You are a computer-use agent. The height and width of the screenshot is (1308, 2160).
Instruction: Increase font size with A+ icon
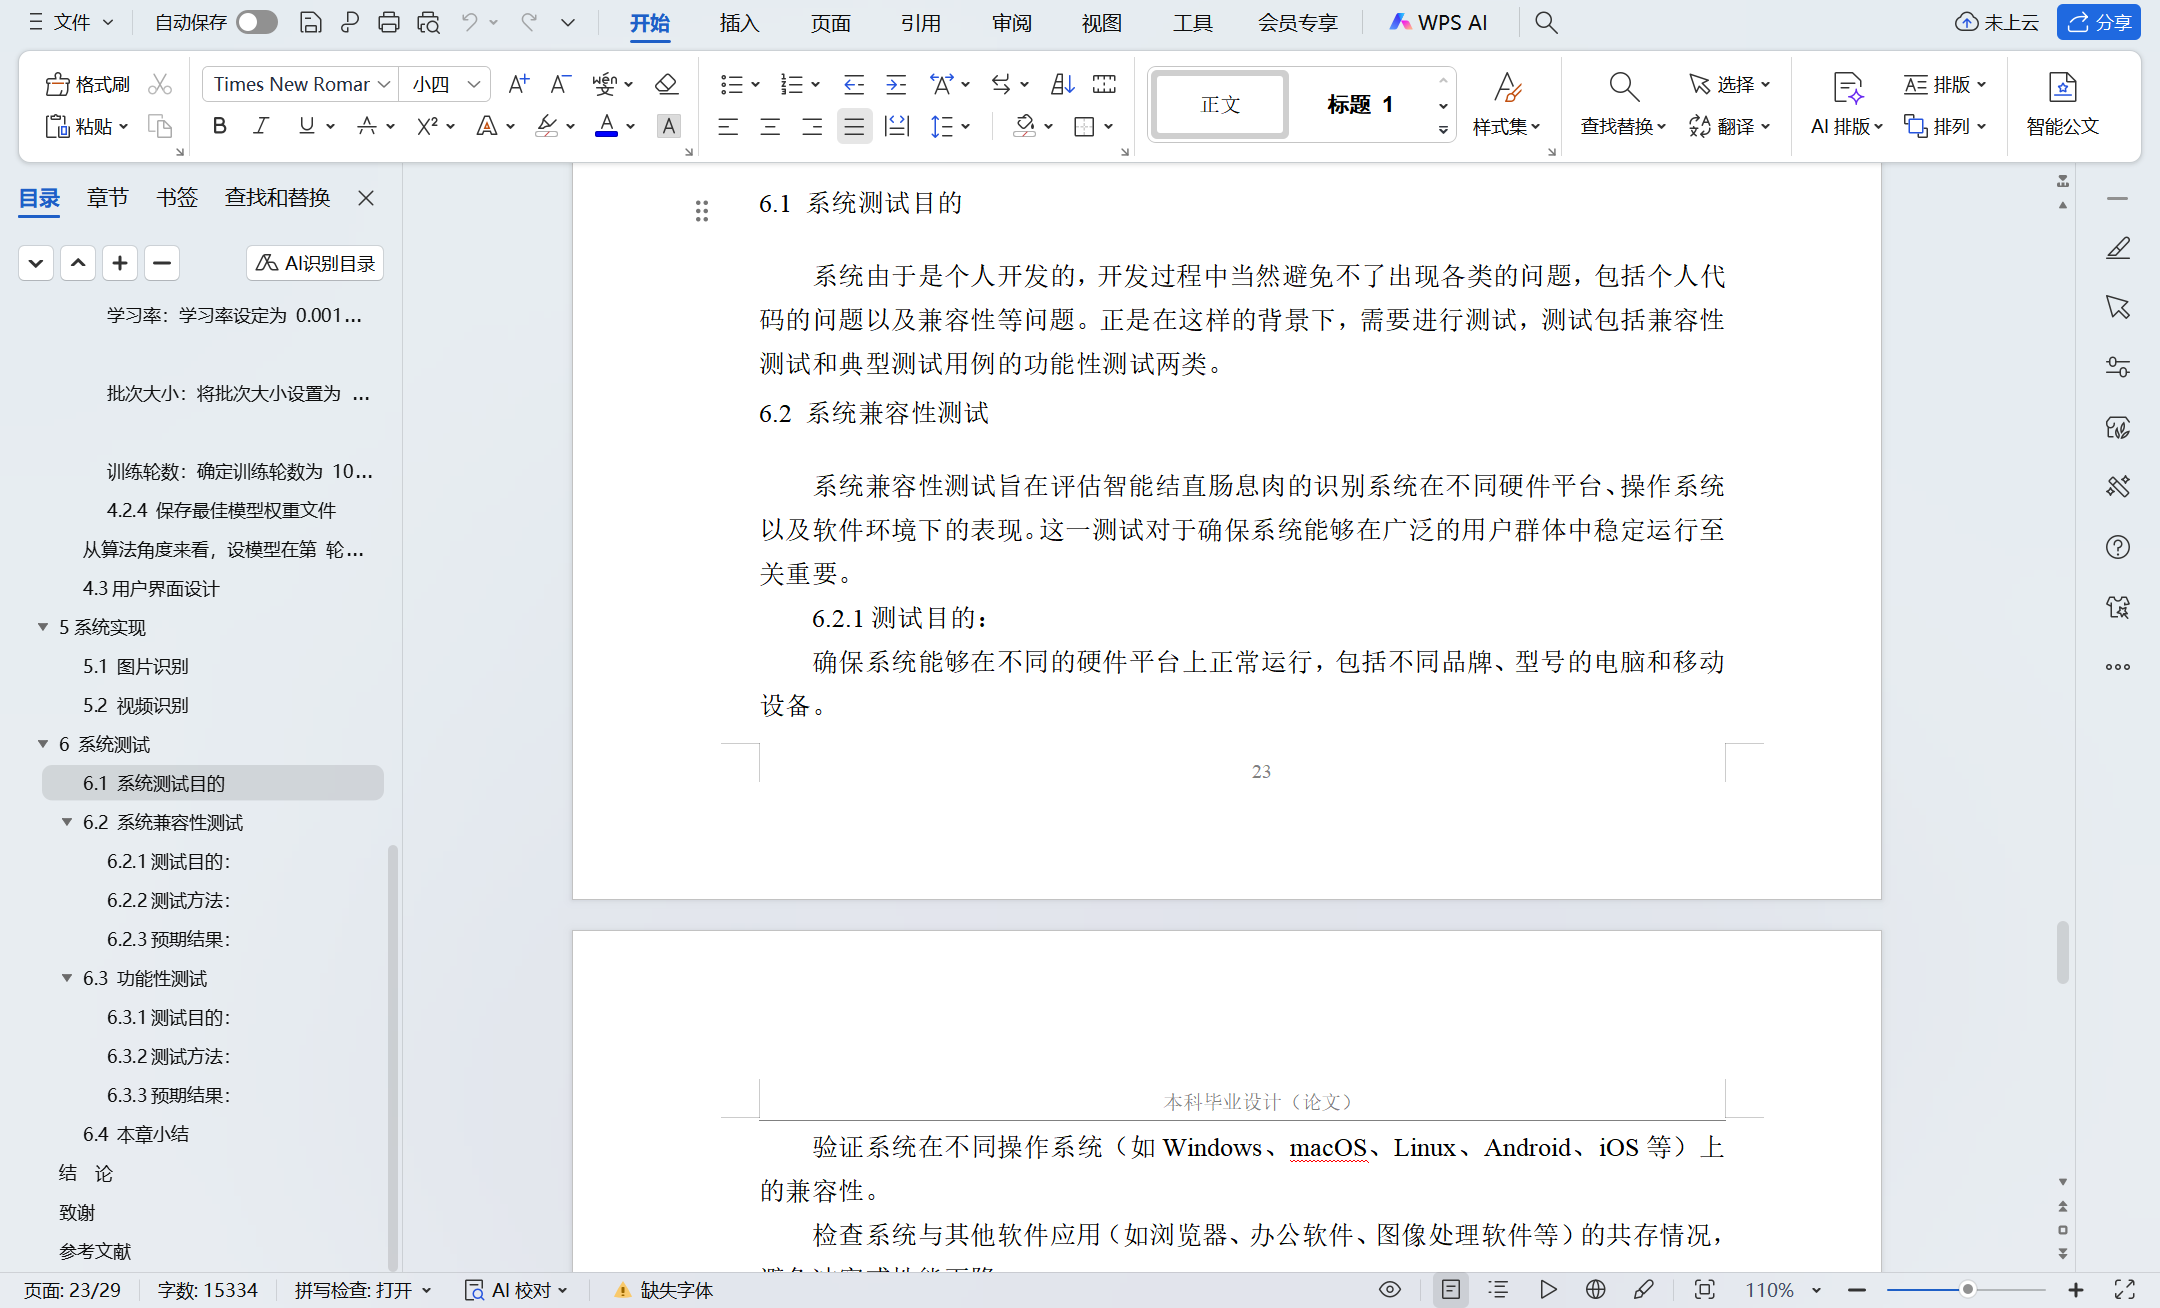coord(518,84)
